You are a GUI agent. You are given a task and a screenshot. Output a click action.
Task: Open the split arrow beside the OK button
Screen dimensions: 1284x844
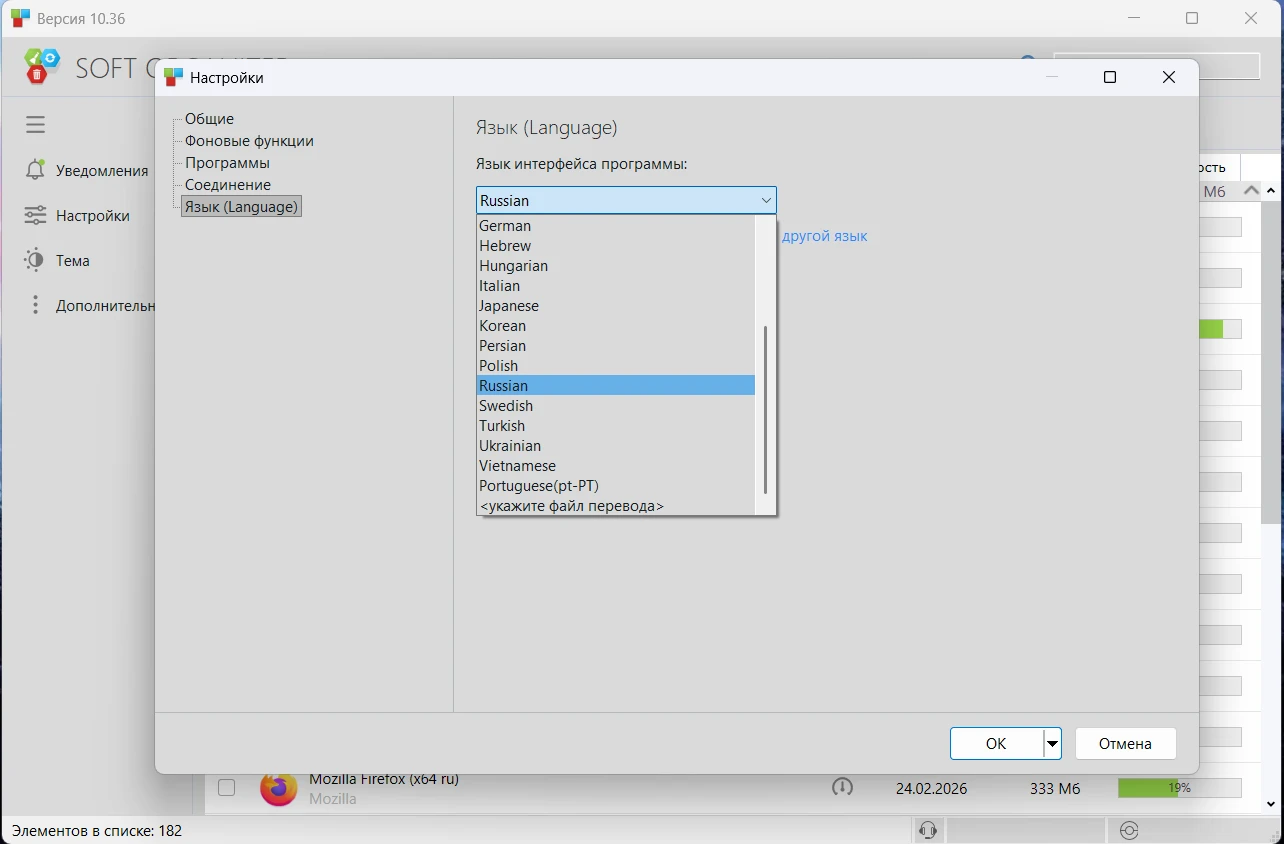[x=1052, y=744]
